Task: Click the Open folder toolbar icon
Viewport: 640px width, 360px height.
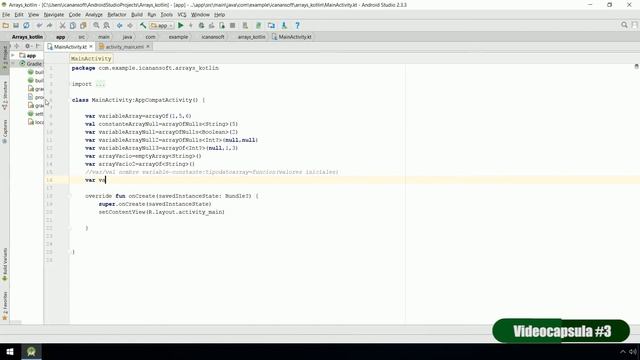Action: point(5,25)
